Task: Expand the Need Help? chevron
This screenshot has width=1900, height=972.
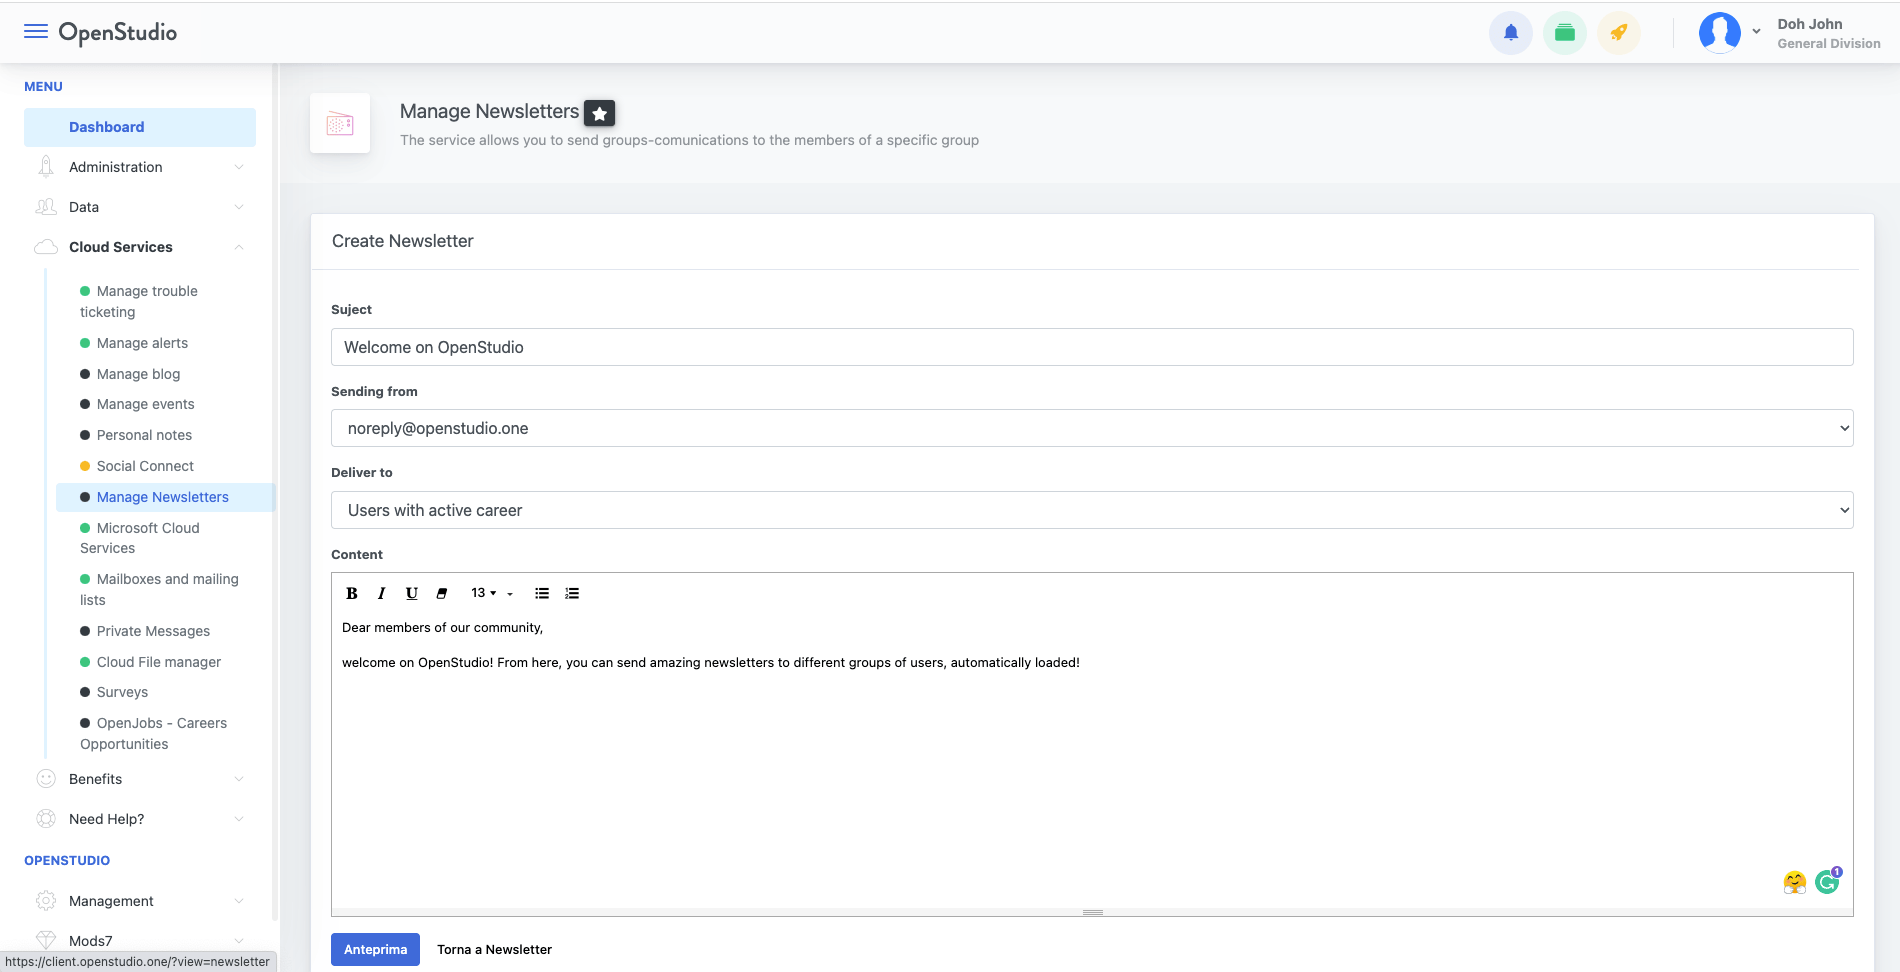Action: (239, 819)
